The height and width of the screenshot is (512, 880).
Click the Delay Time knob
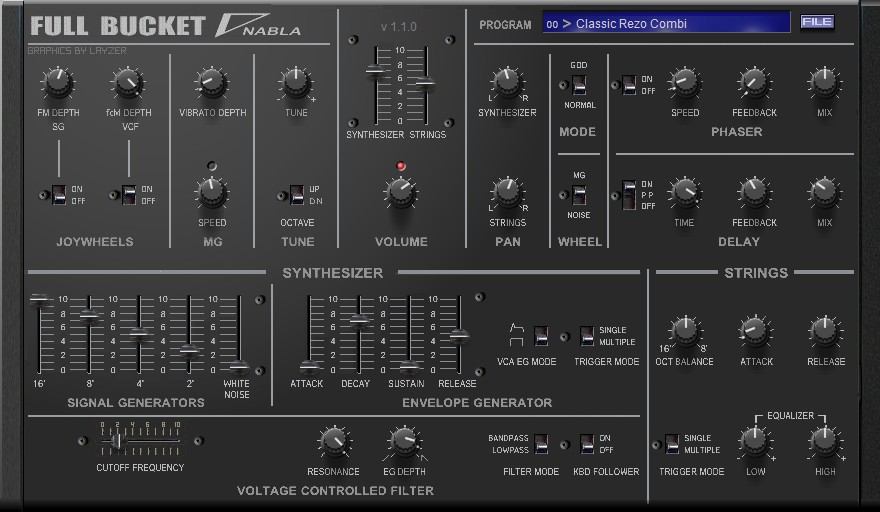(x=684, y=191)
